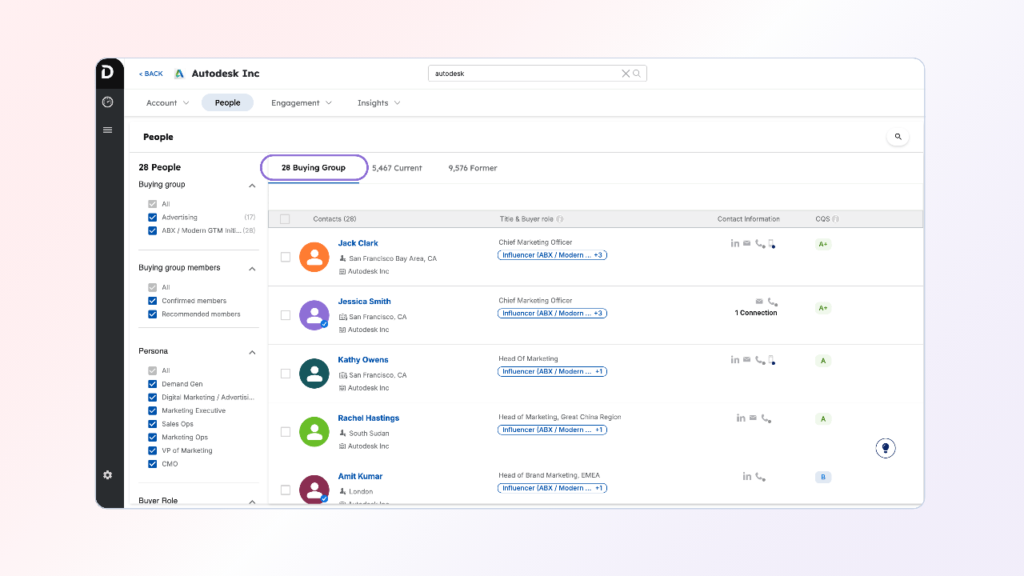This screenshot has width=1024, height=576.
Task: Go back using the BACK link
Action: pyautogui.click(x=151, y=74)
